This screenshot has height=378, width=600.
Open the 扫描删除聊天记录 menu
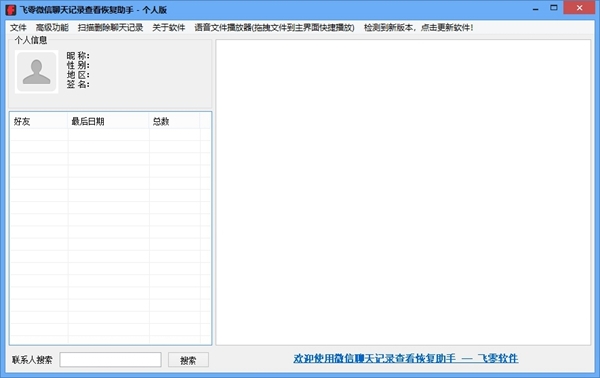pos(110,28)
